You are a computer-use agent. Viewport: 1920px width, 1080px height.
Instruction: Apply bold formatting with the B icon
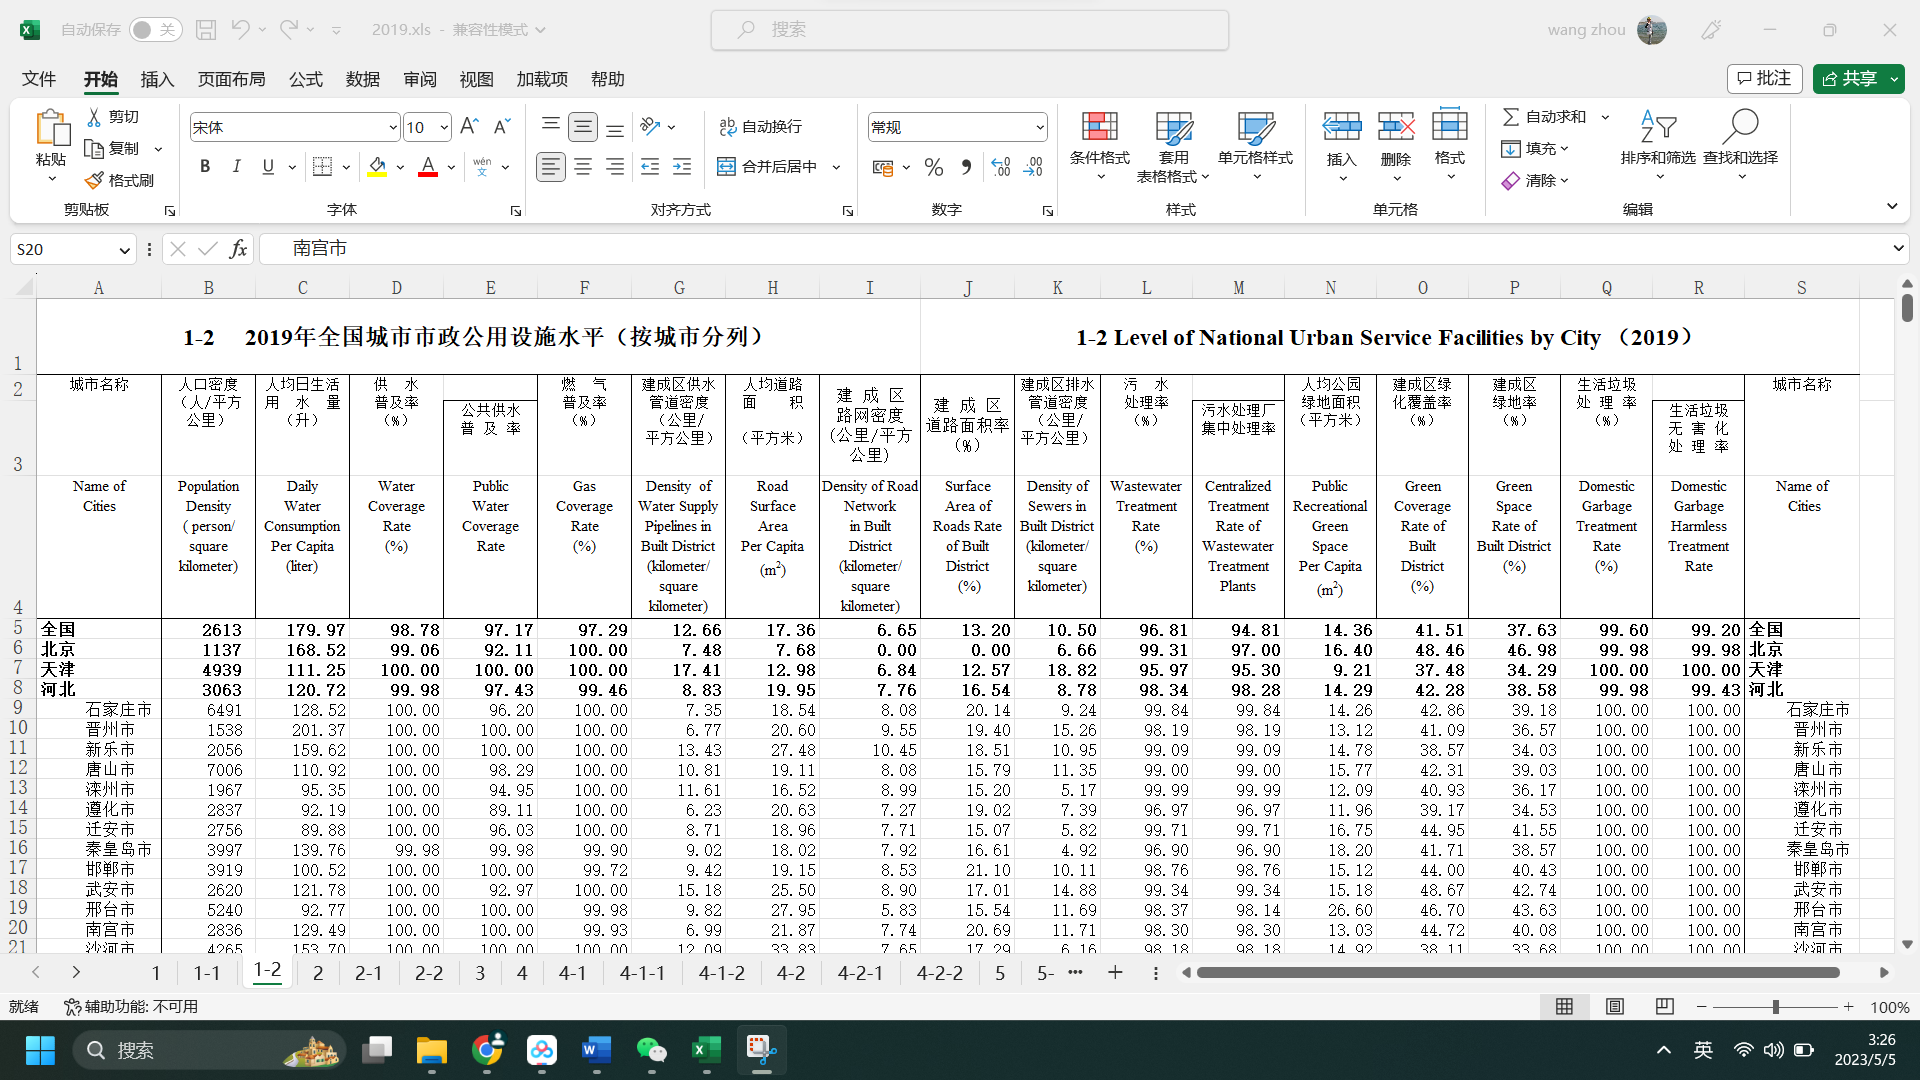205,167
